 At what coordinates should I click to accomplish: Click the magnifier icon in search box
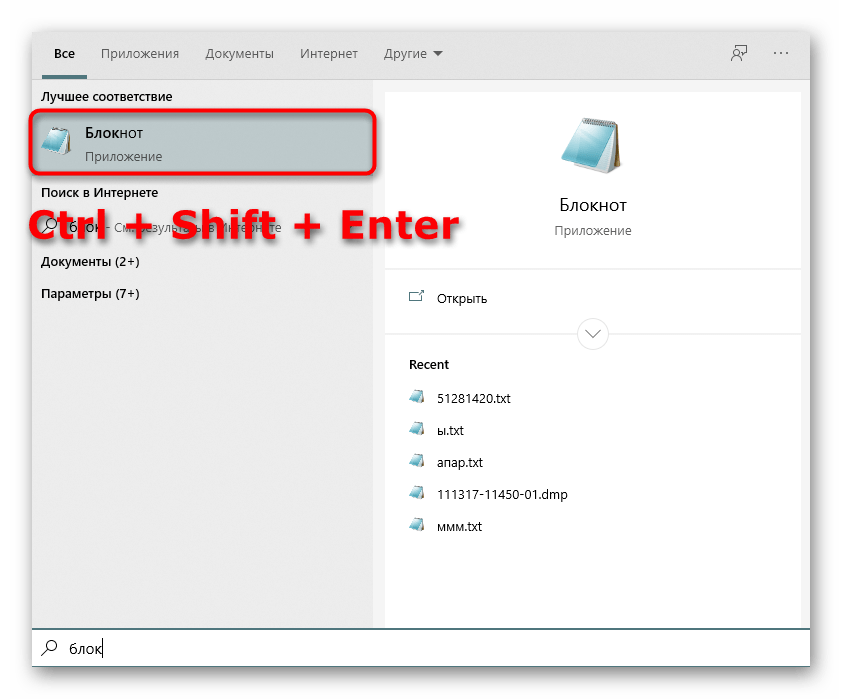(49, 647)
